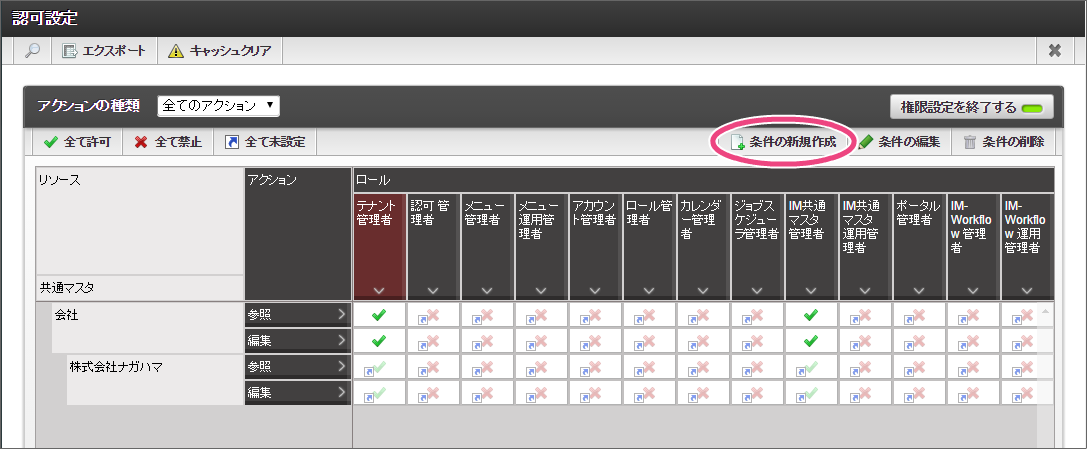Screen dimensions: 1087x449
Task: Expand the IM common master administrator column chevron
Action: pos(811,290)
